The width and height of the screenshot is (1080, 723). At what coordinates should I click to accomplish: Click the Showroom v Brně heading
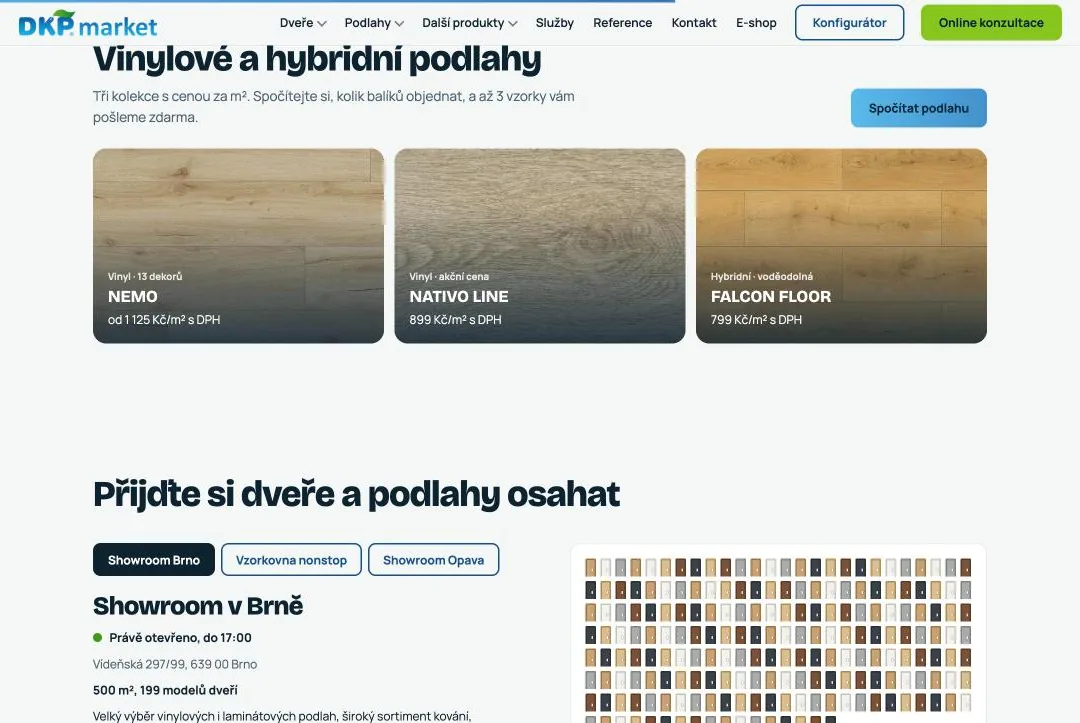coord(198,606)
